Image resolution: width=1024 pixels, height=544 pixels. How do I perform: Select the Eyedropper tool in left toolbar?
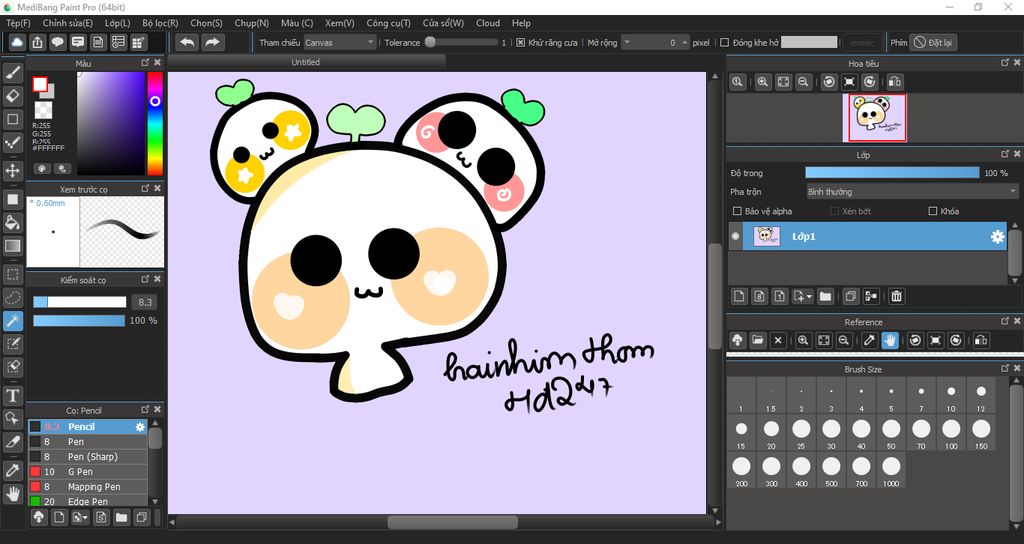point(12,470)
